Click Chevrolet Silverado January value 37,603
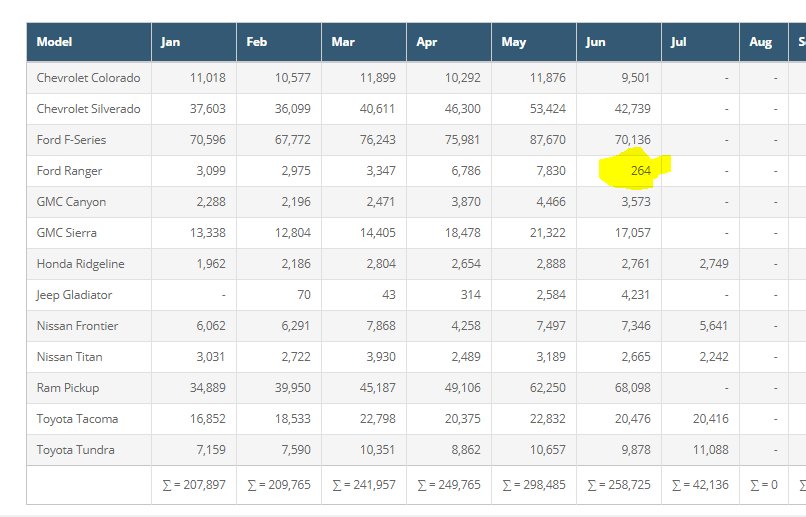This screenshot has width=806, height=517. click(208, 109)
